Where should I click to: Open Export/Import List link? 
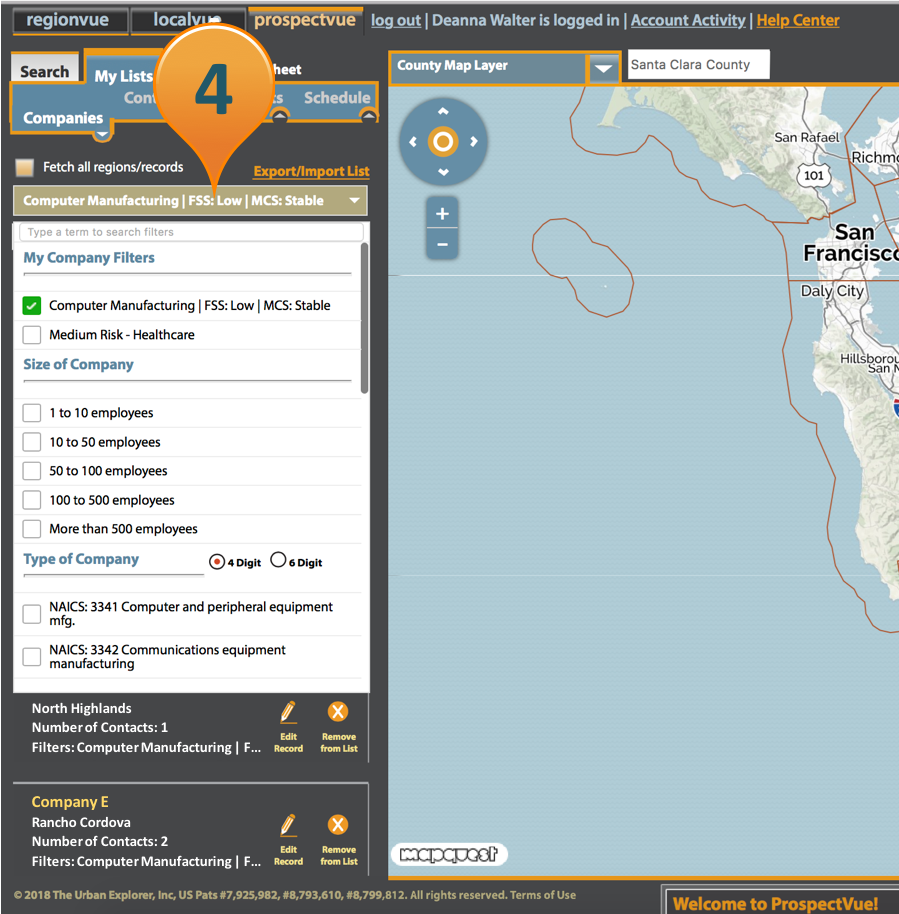[x=311, y=171]
